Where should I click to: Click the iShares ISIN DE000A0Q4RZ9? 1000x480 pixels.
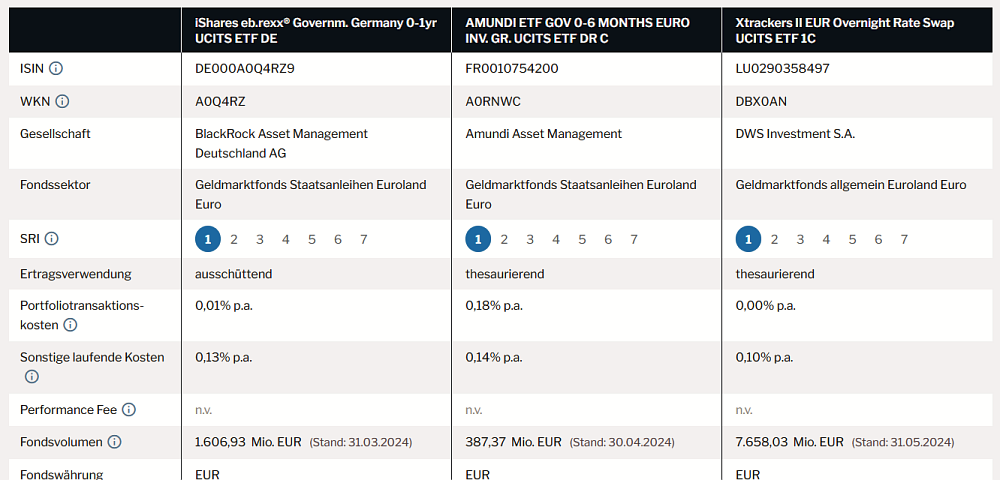coord(245,69)
